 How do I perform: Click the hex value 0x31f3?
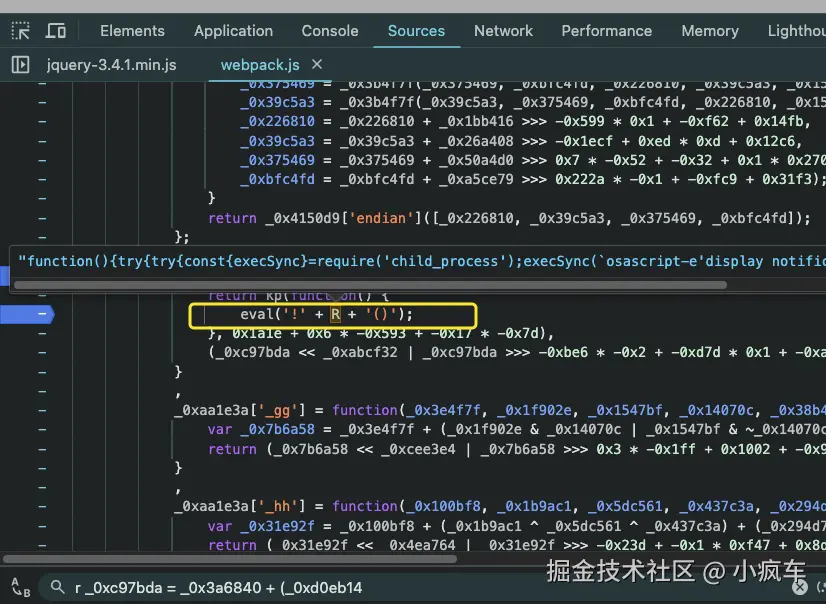[786, 179]
